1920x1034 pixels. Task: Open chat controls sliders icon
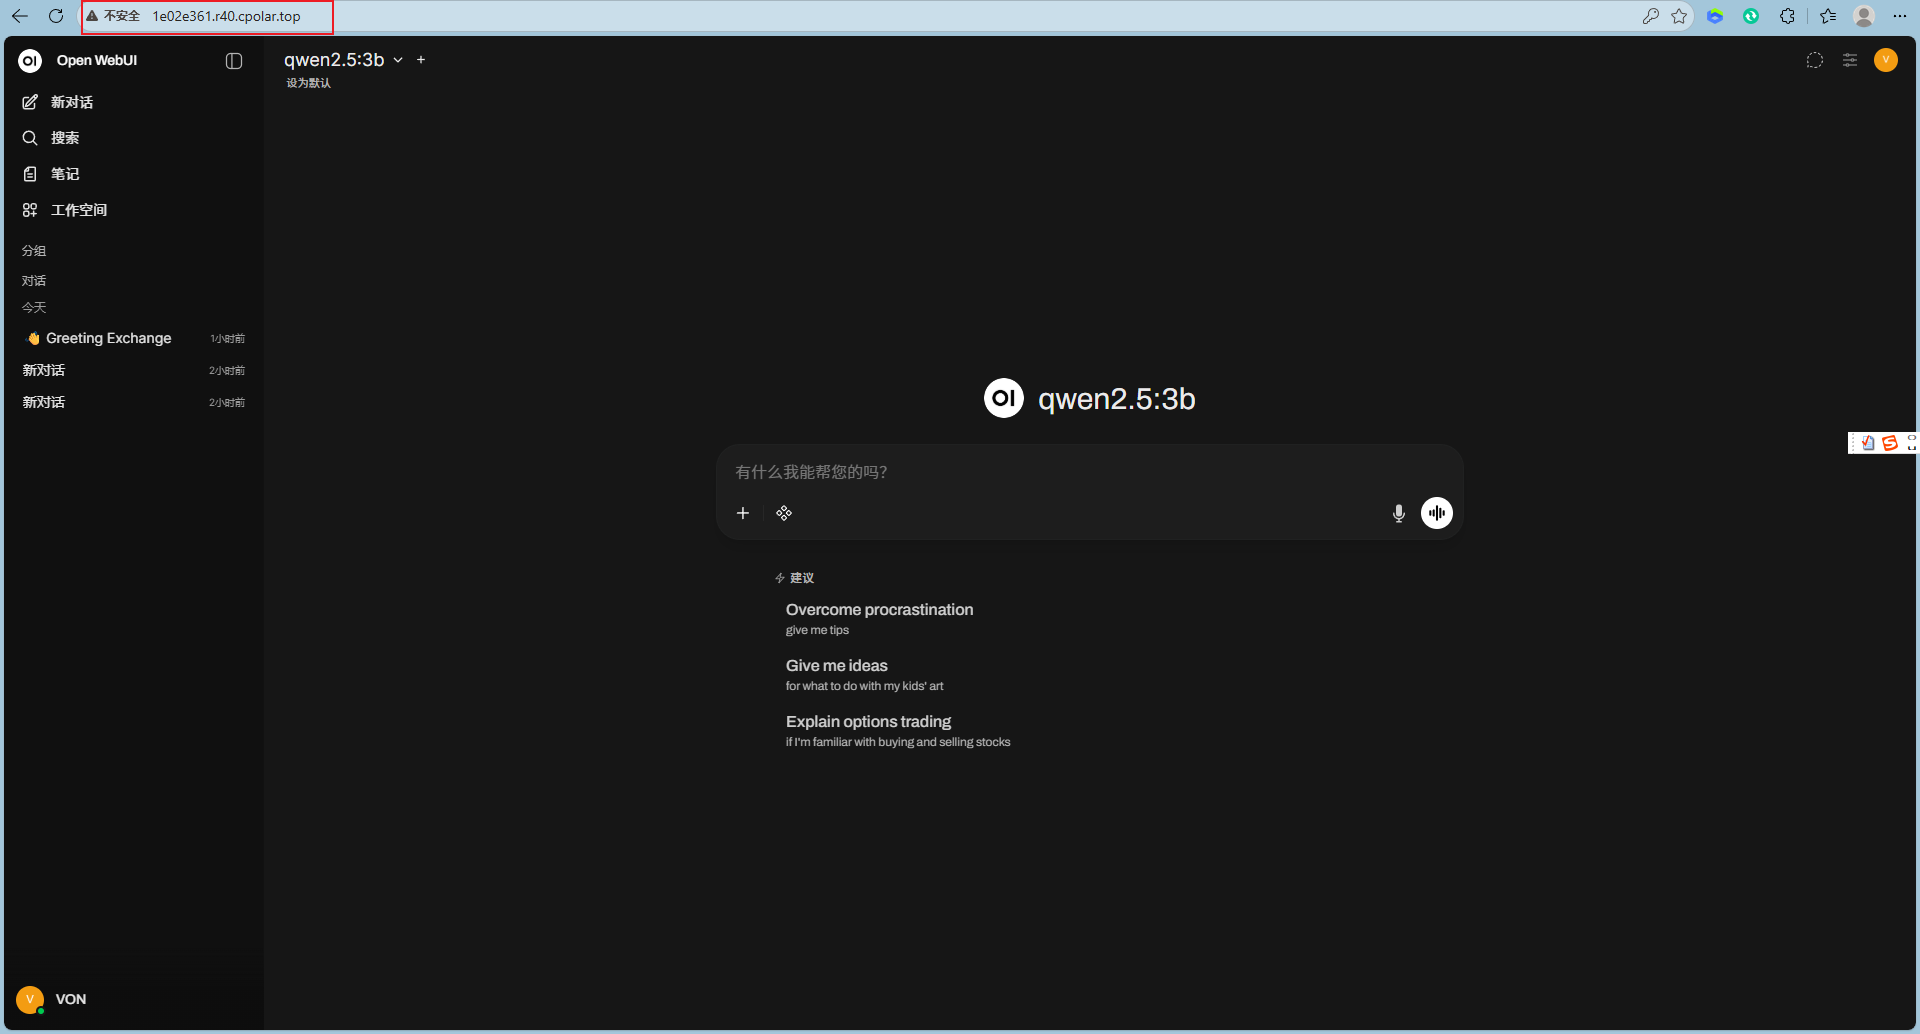coord(1850,60)
